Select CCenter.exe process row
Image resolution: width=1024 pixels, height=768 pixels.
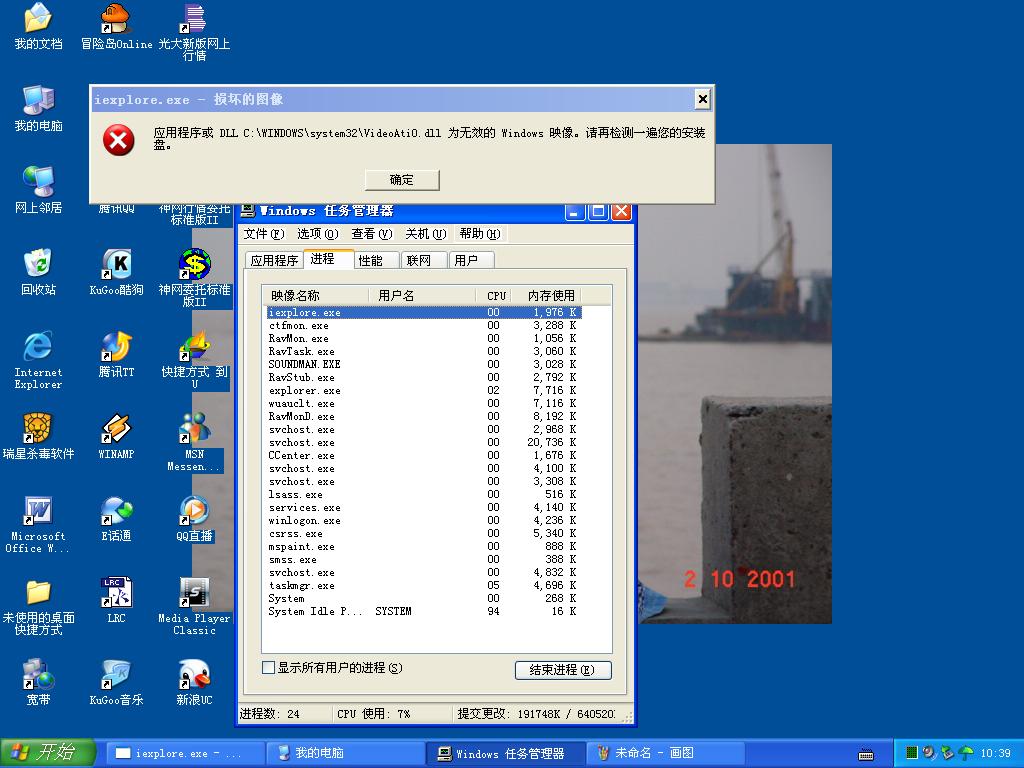click(x=423, y=456)
